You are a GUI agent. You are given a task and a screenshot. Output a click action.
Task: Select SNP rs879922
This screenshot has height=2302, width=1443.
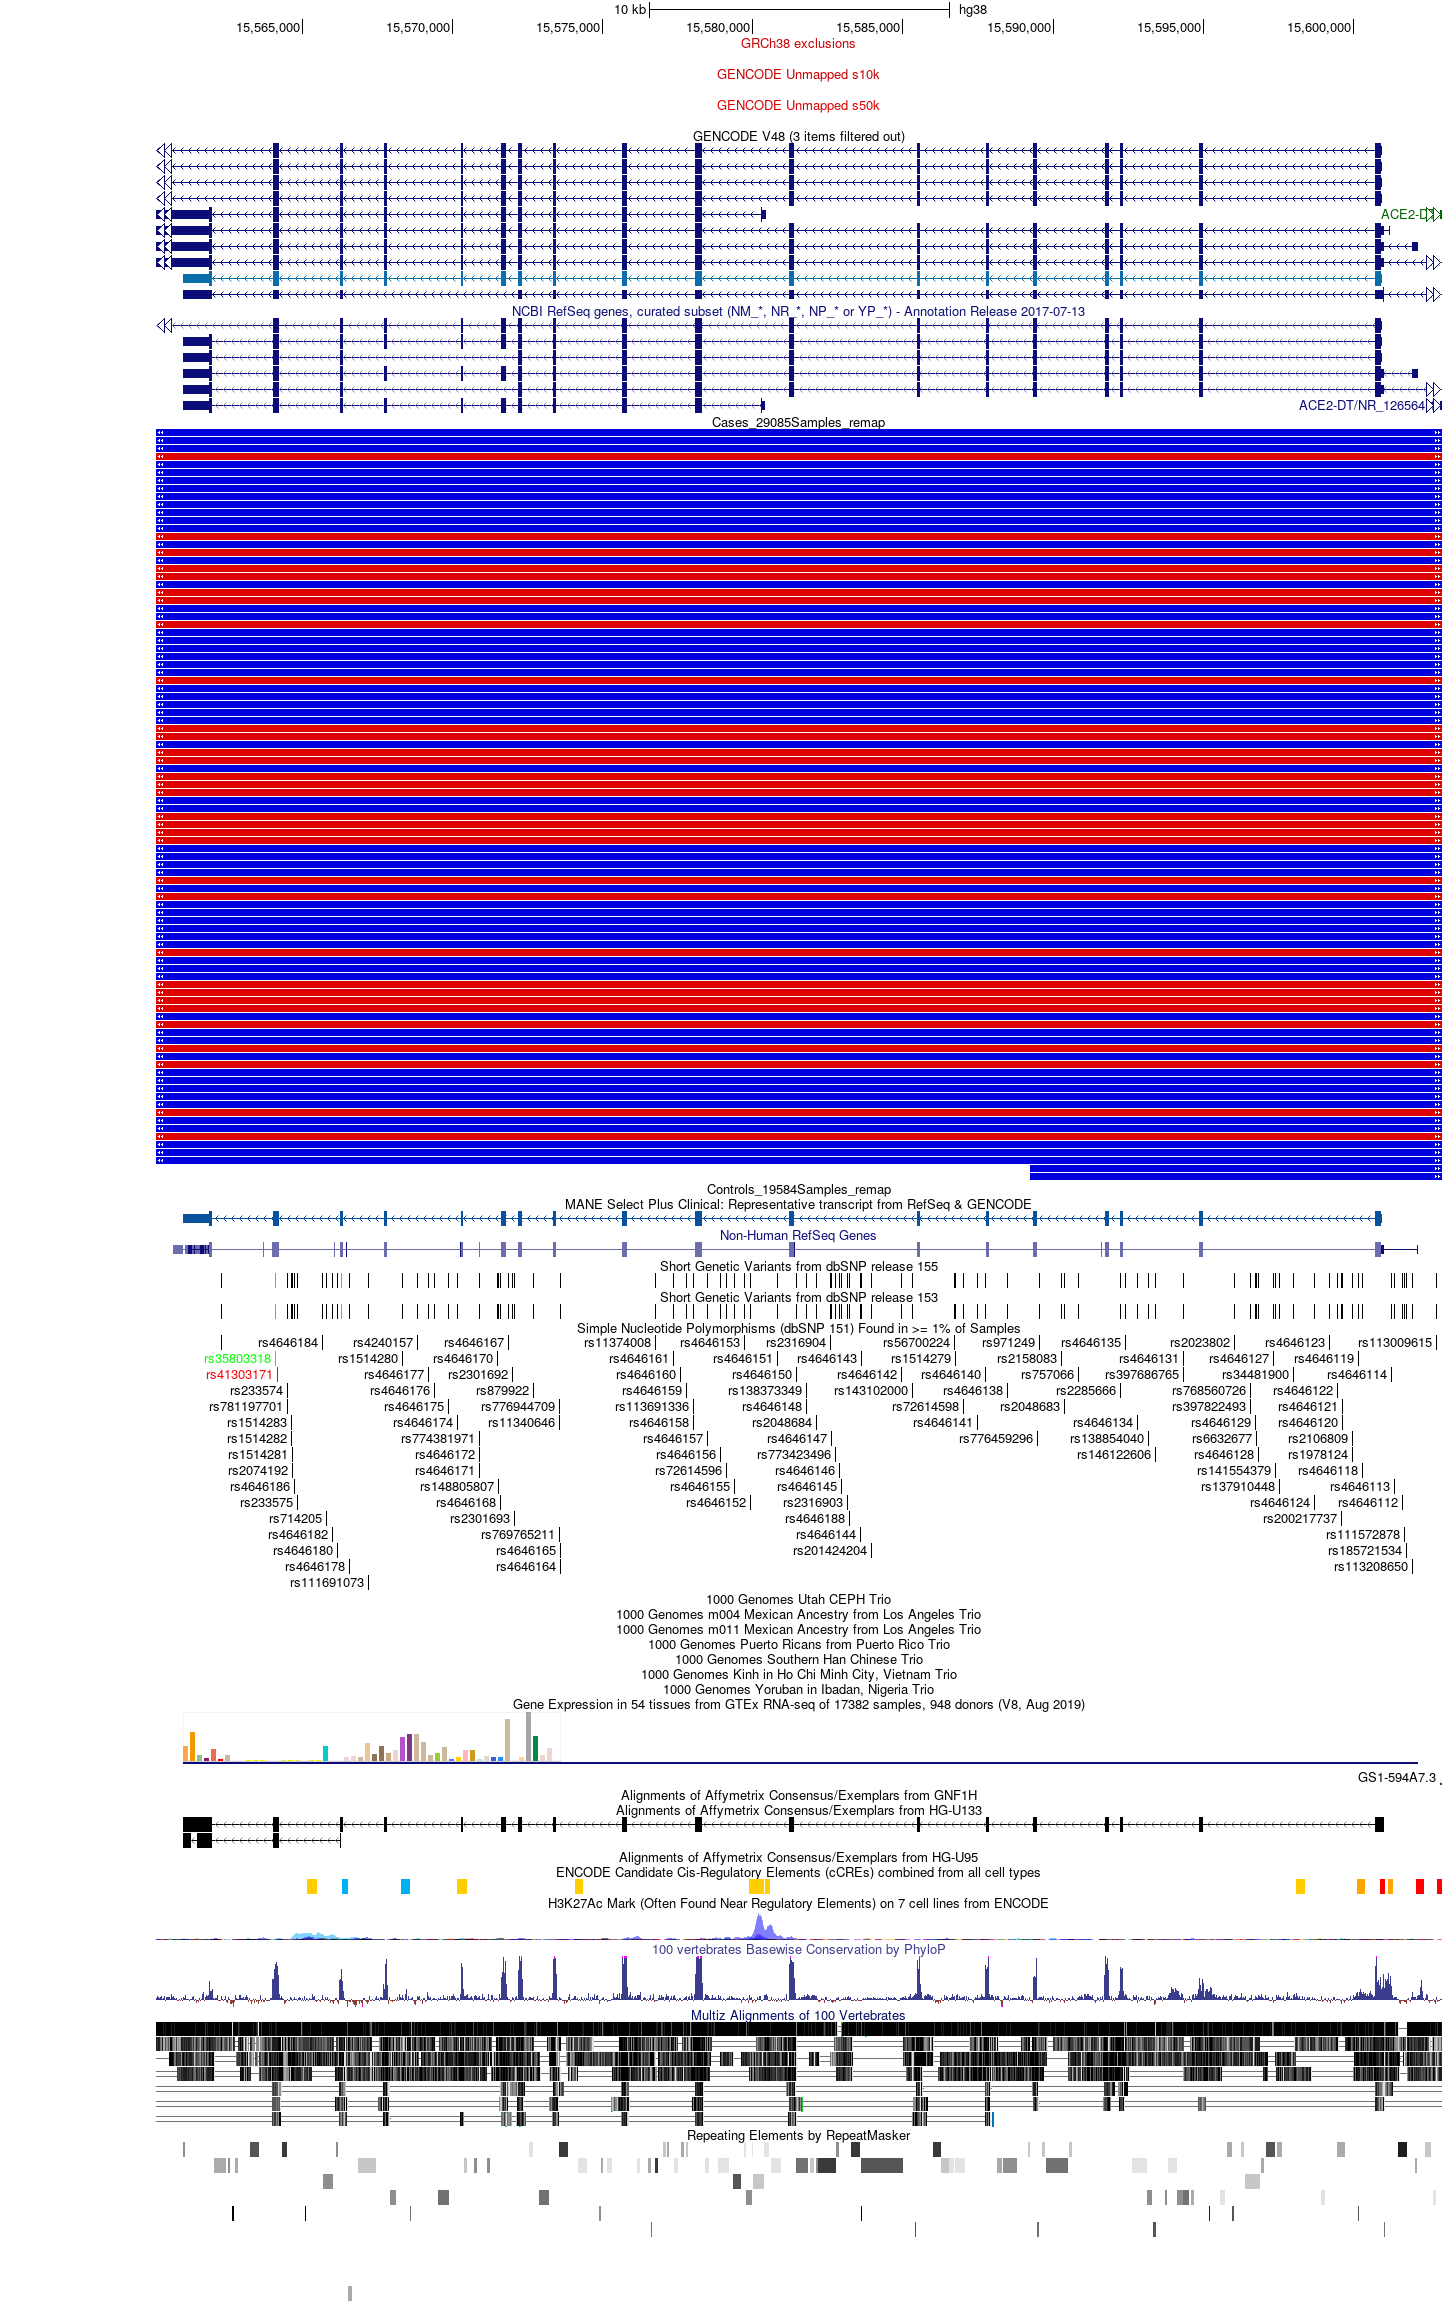click(502, 1390)
